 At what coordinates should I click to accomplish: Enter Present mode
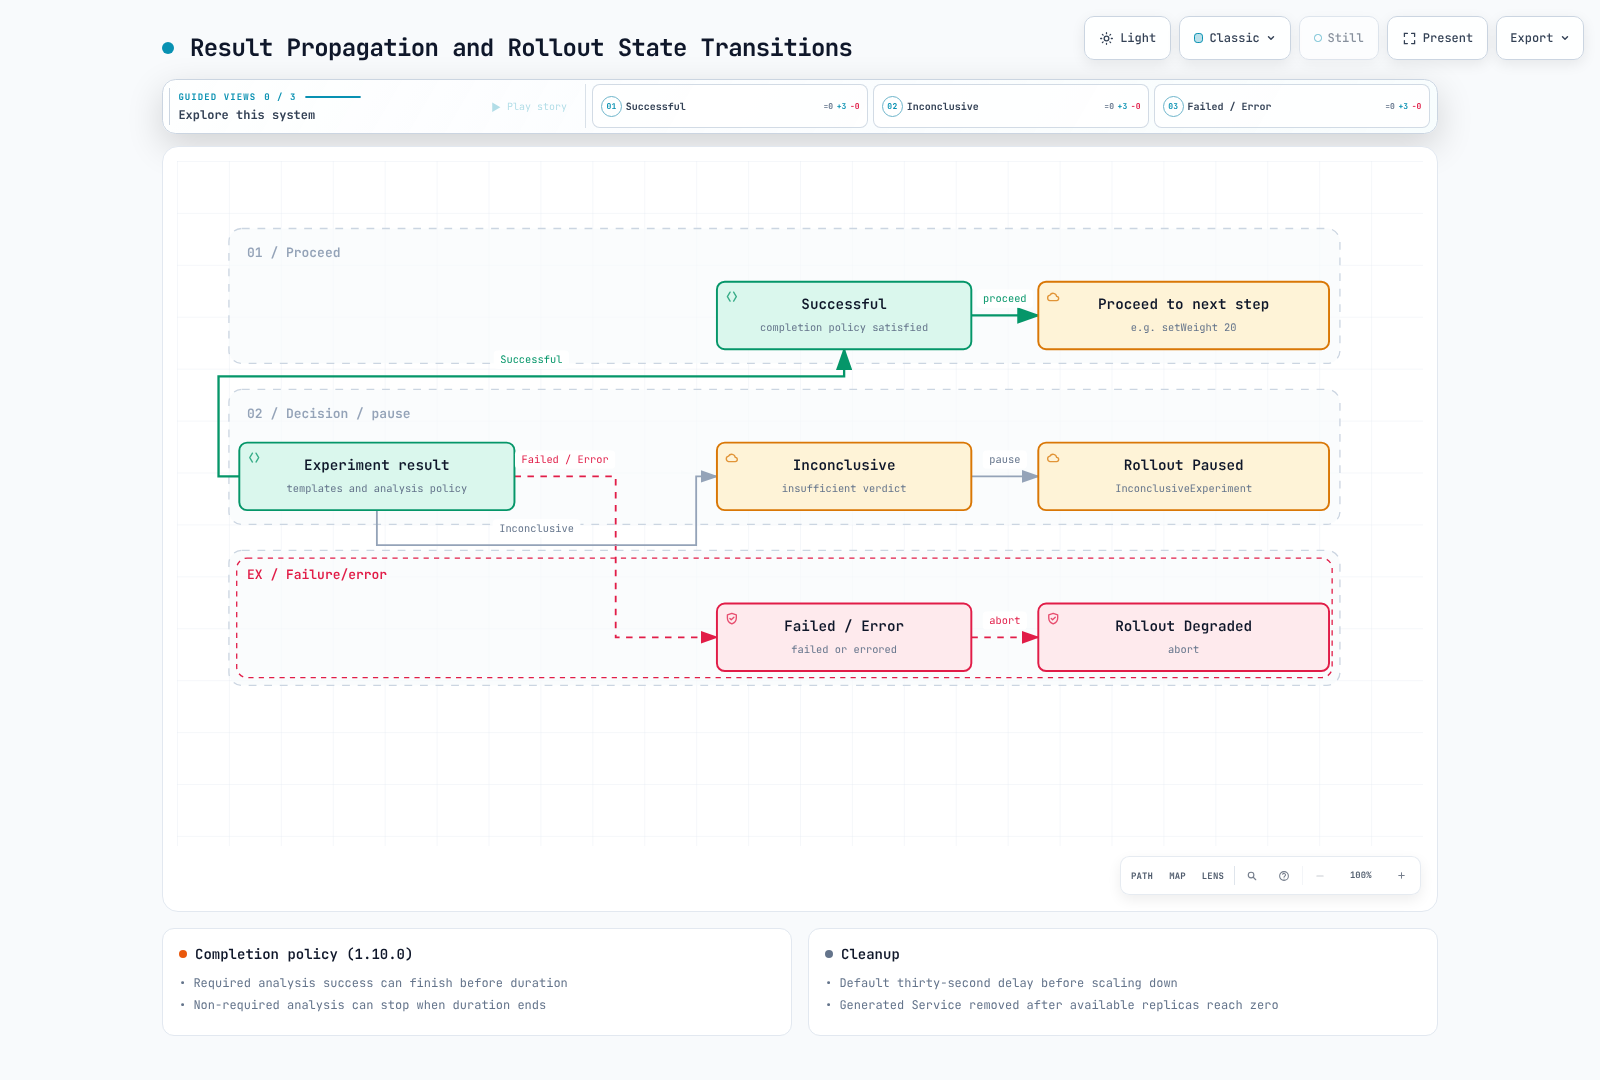pos(1437,38)
